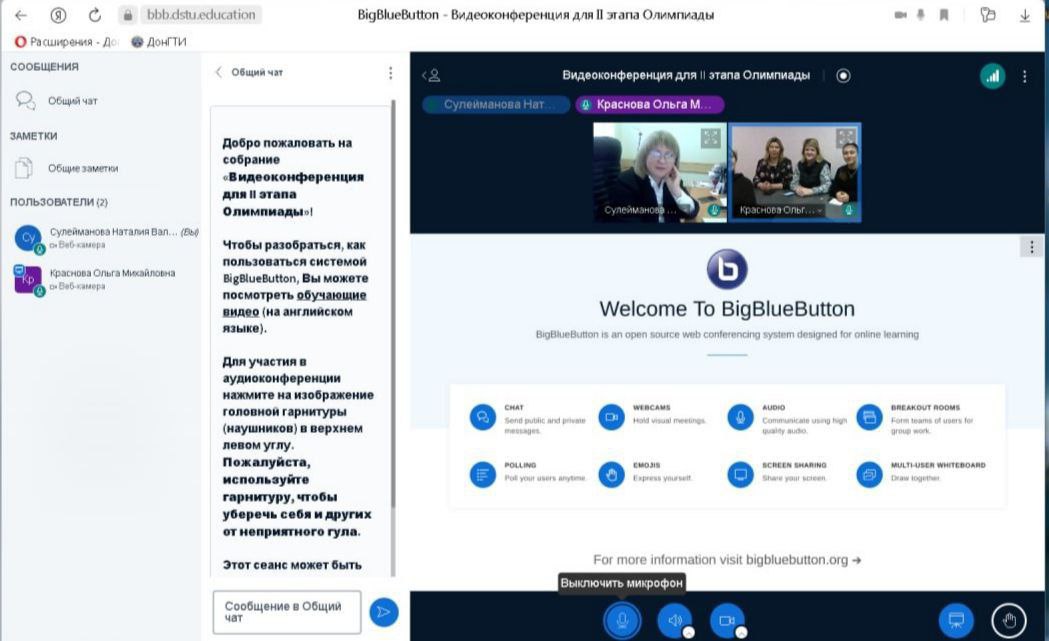Click the Multi-User Whiteboard icon on slide
Viewport: 1049px width, 641px height.
(x=869, y=474)
